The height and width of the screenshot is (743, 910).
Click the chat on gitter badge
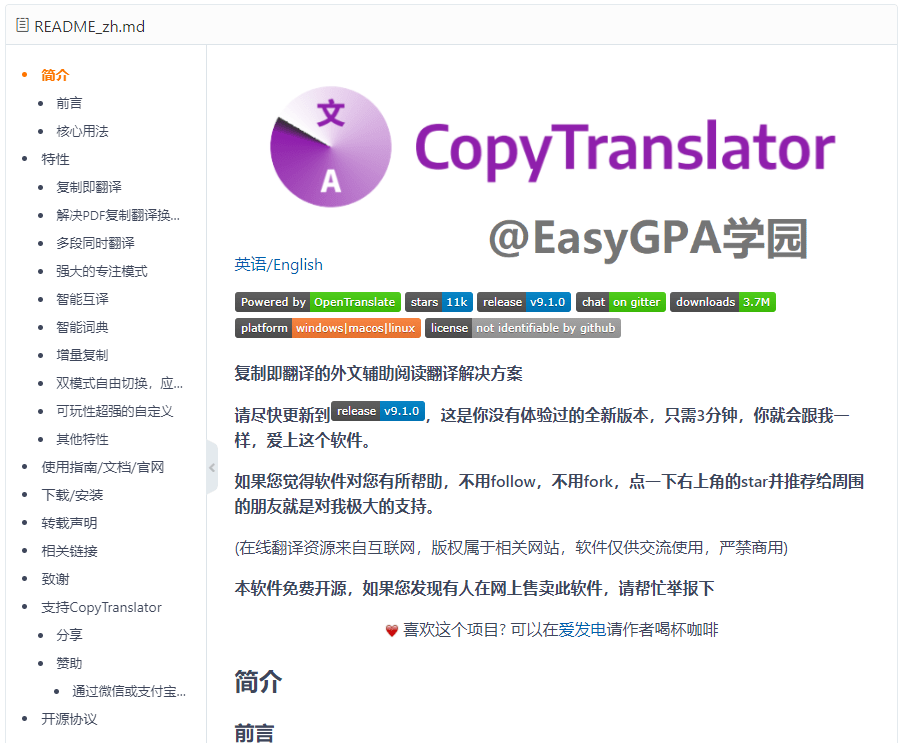[x=618, y=301]
